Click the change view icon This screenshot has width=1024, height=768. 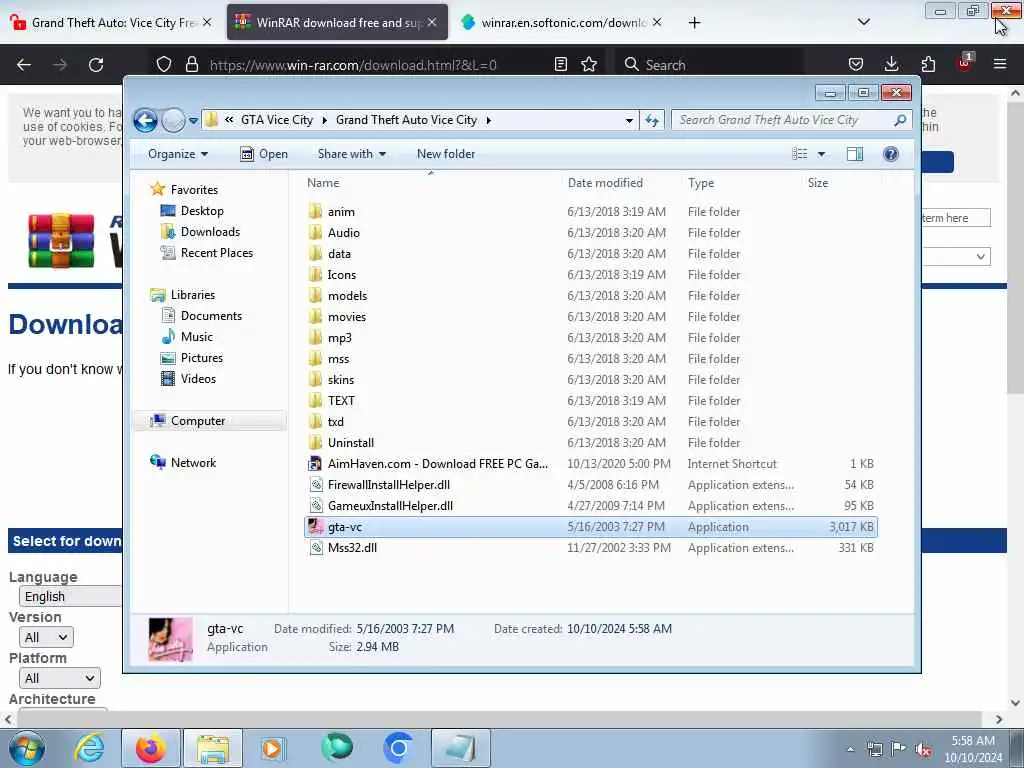pyautogui.click(x=799, y=154)
